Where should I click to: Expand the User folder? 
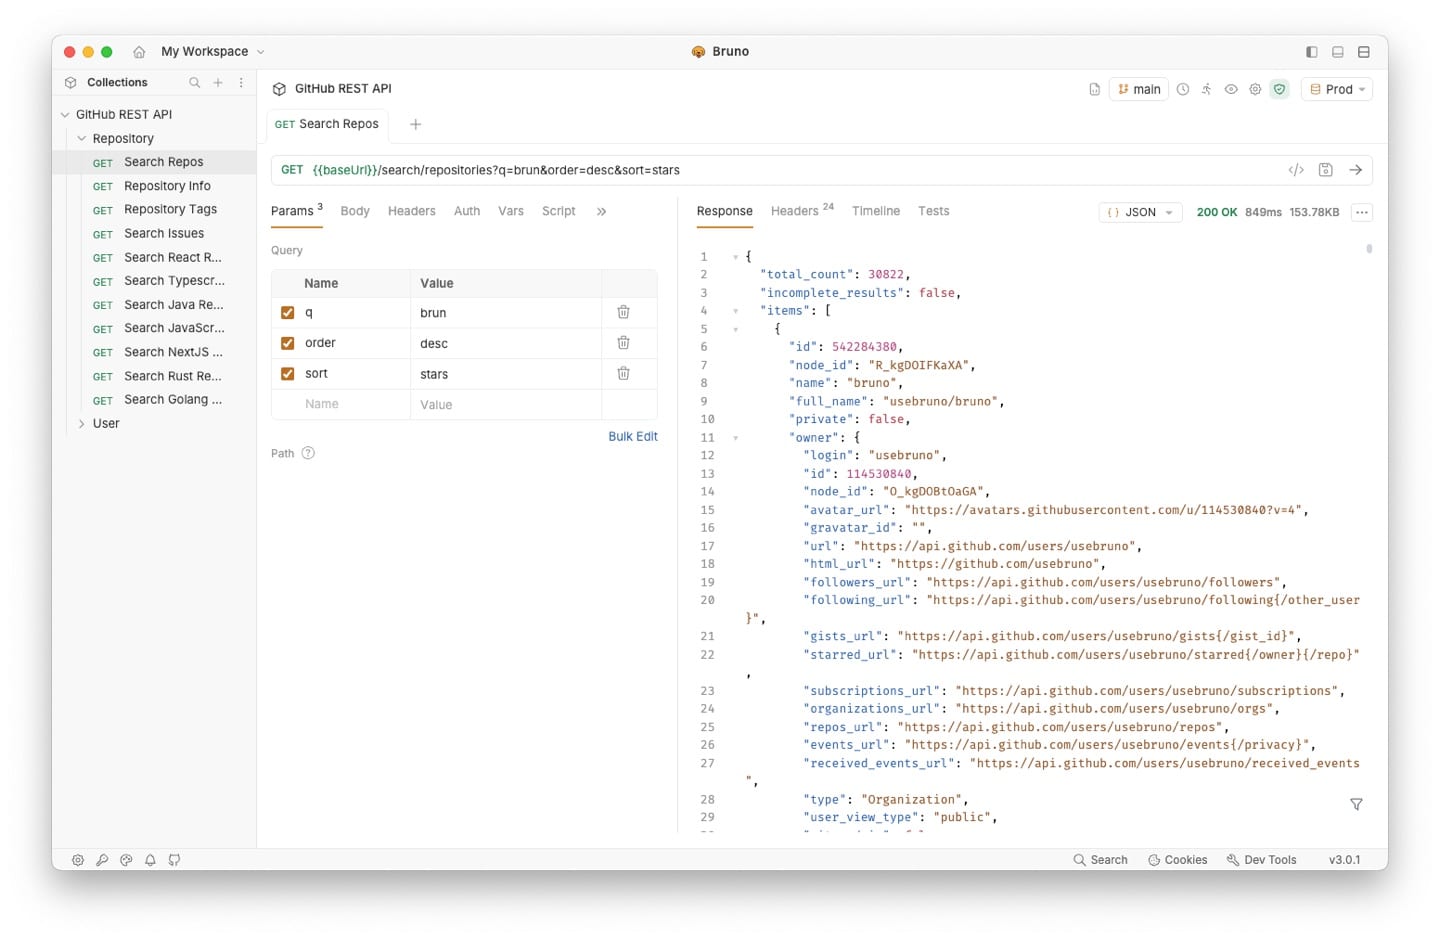82,424
